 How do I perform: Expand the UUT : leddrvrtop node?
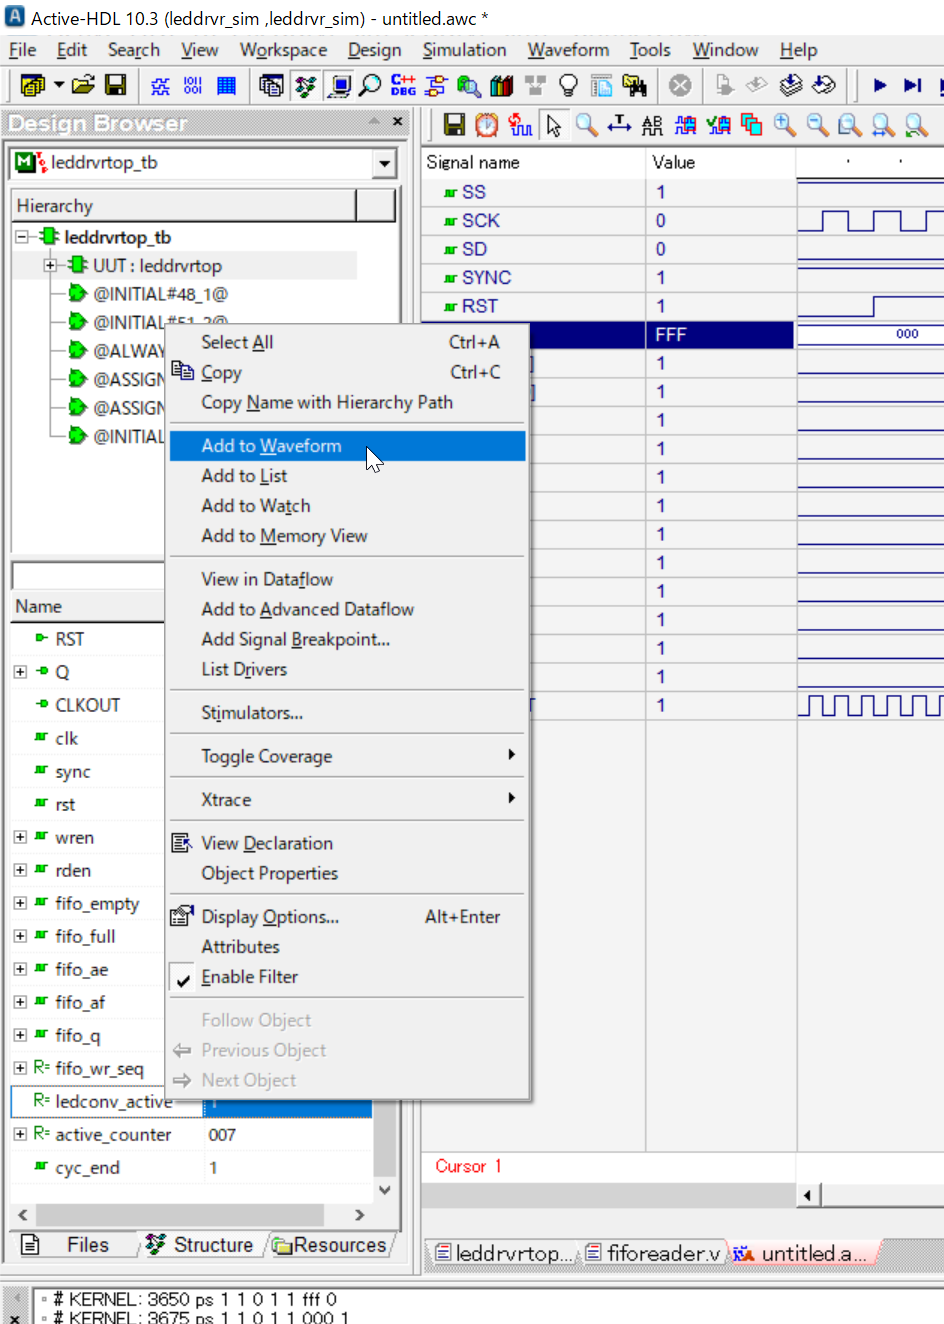(x=50, y=265)
